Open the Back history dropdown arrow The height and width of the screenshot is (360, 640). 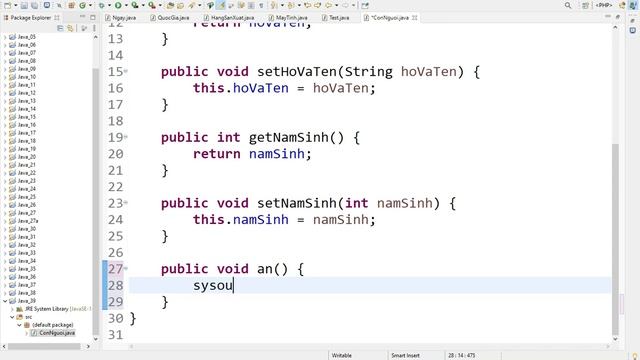coord(336,5)
